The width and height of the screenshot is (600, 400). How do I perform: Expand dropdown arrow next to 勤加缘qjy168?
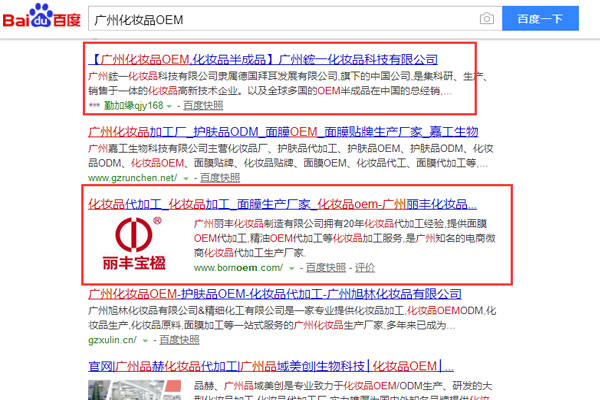[x=169, y=106]
